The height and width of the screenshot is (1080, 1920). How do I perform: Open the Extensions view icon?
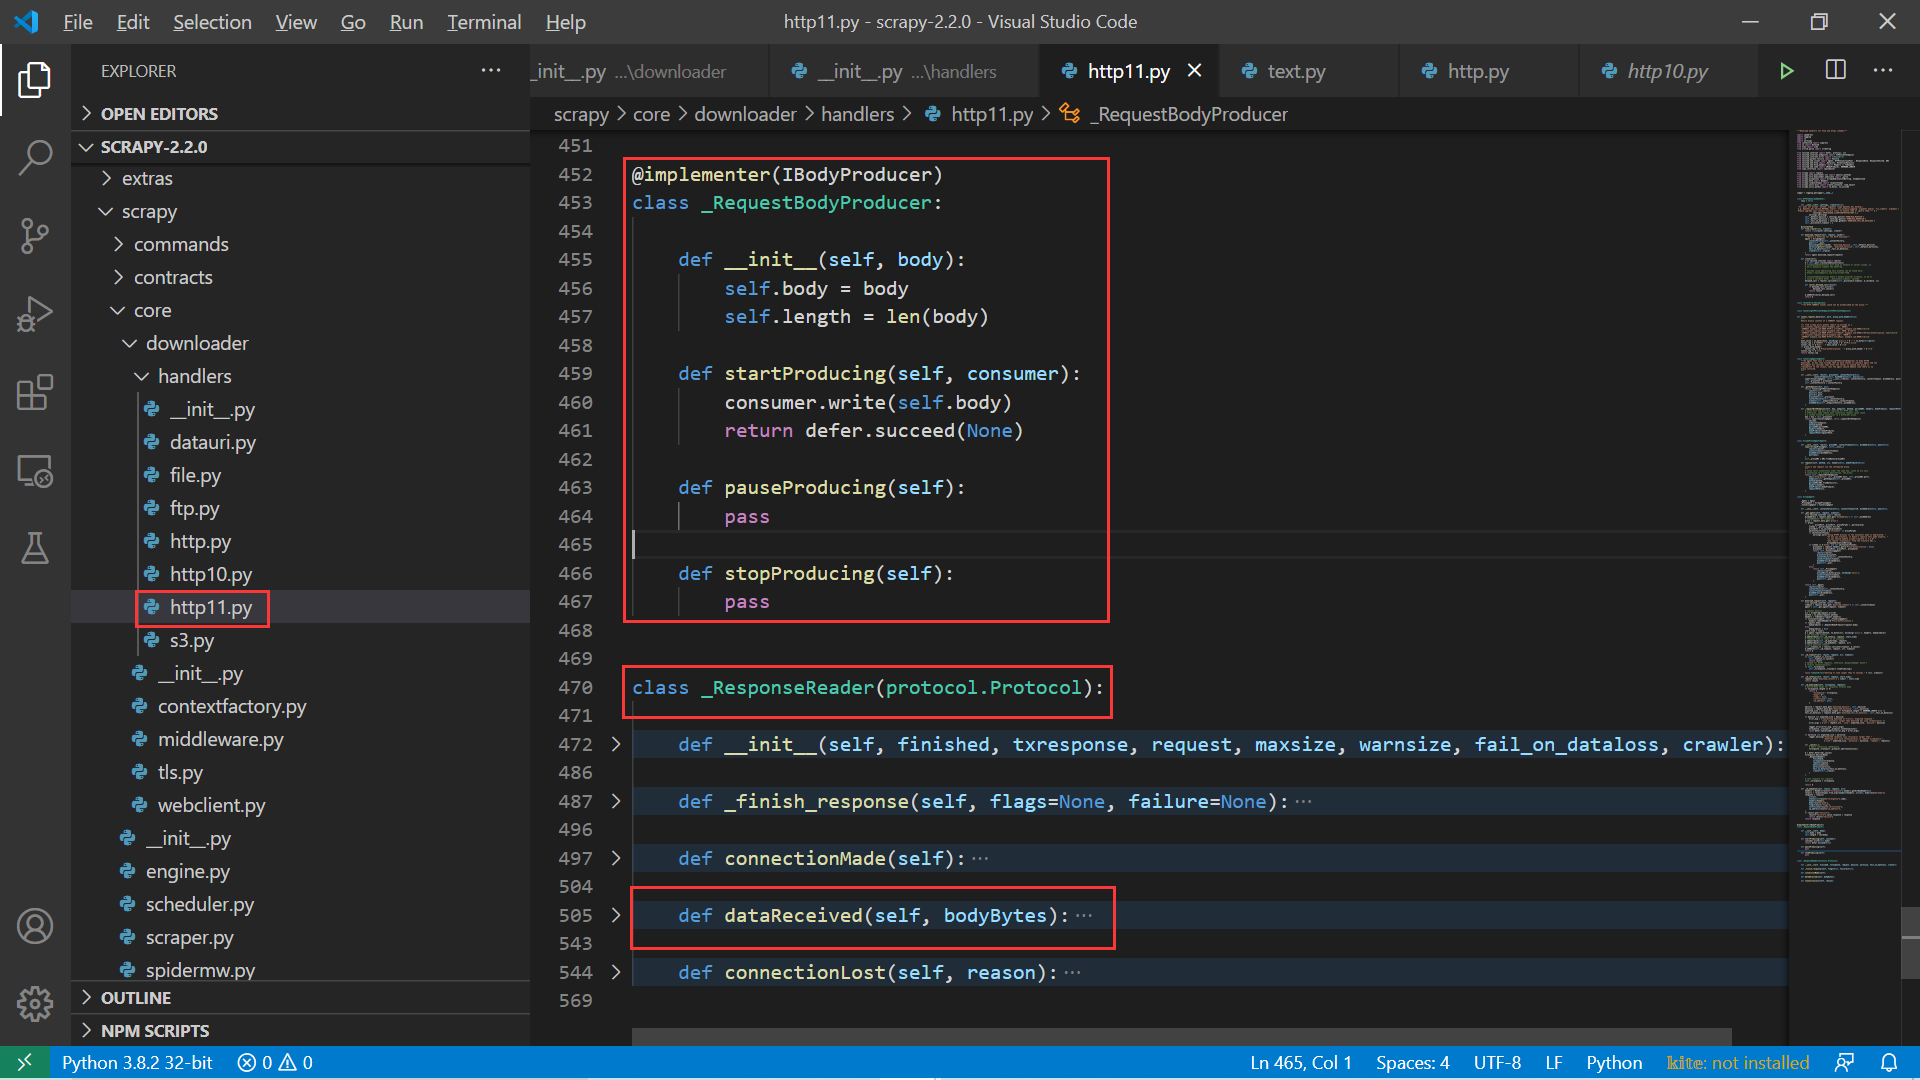coord(35,392)
